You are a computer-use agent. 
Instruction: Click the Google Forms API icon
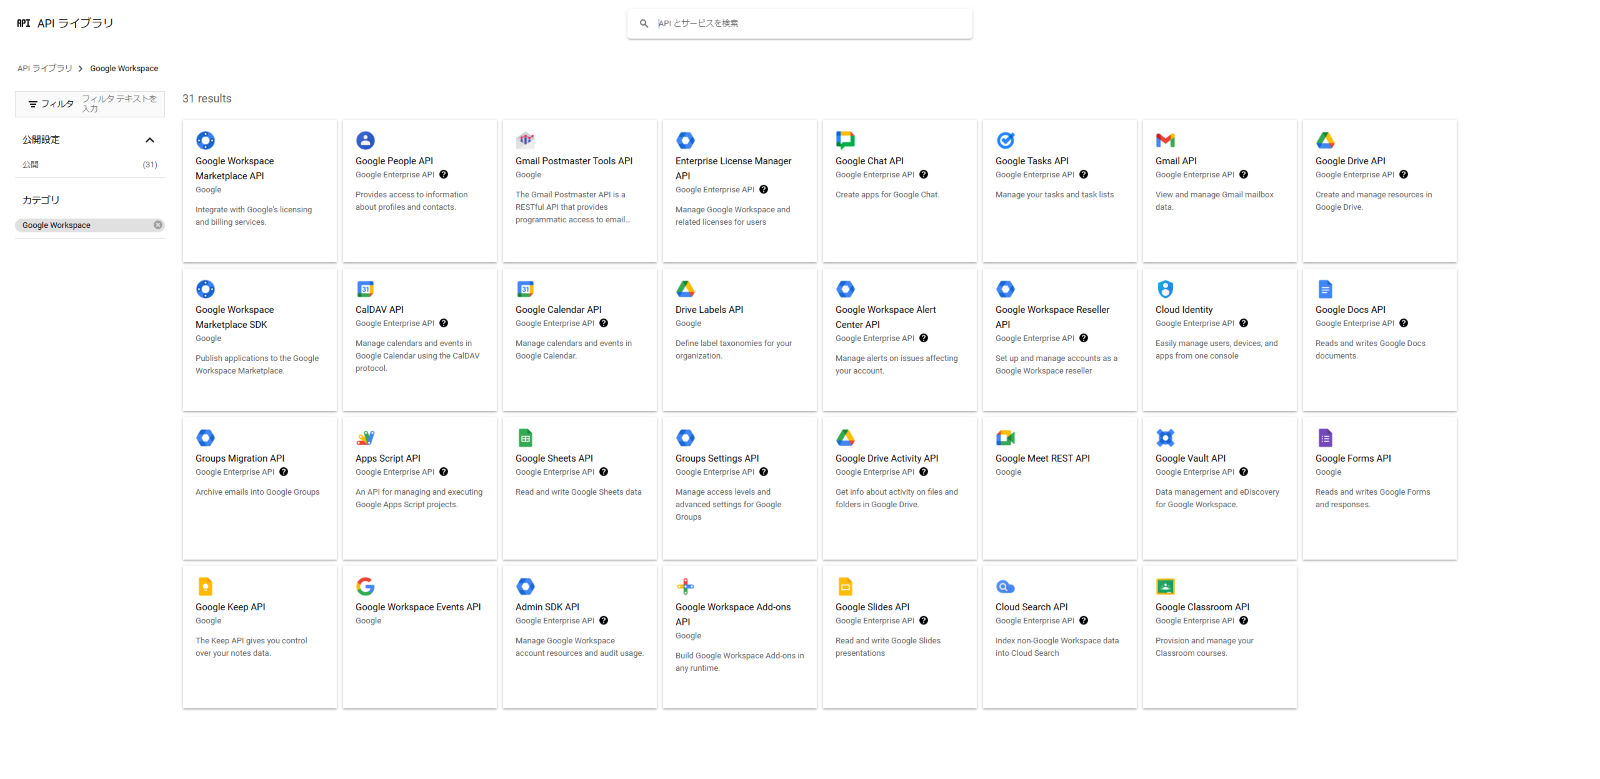[1325, 438]
